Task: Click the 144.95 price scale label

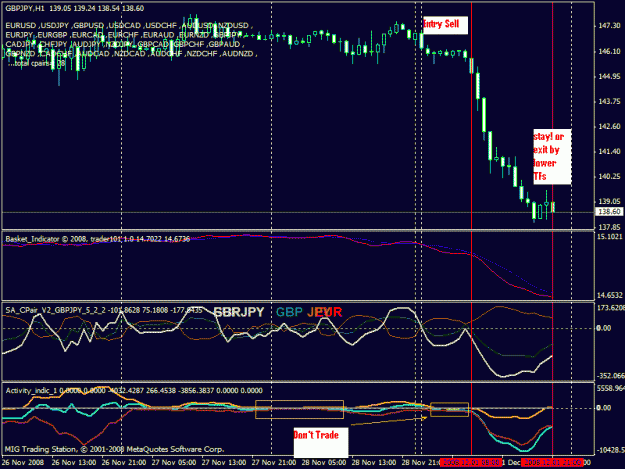Action: tap(609, 77)
